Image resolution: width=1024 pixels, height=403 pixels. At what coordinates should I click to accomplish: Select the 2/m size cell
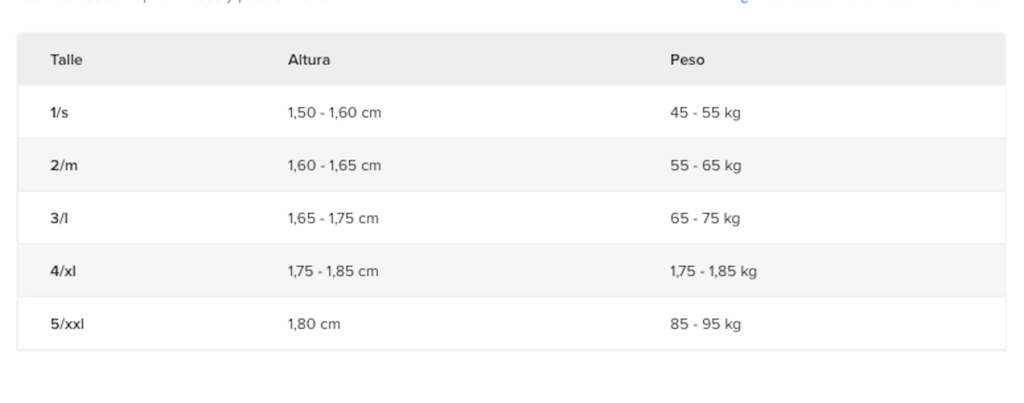click(x=64, y=165)
